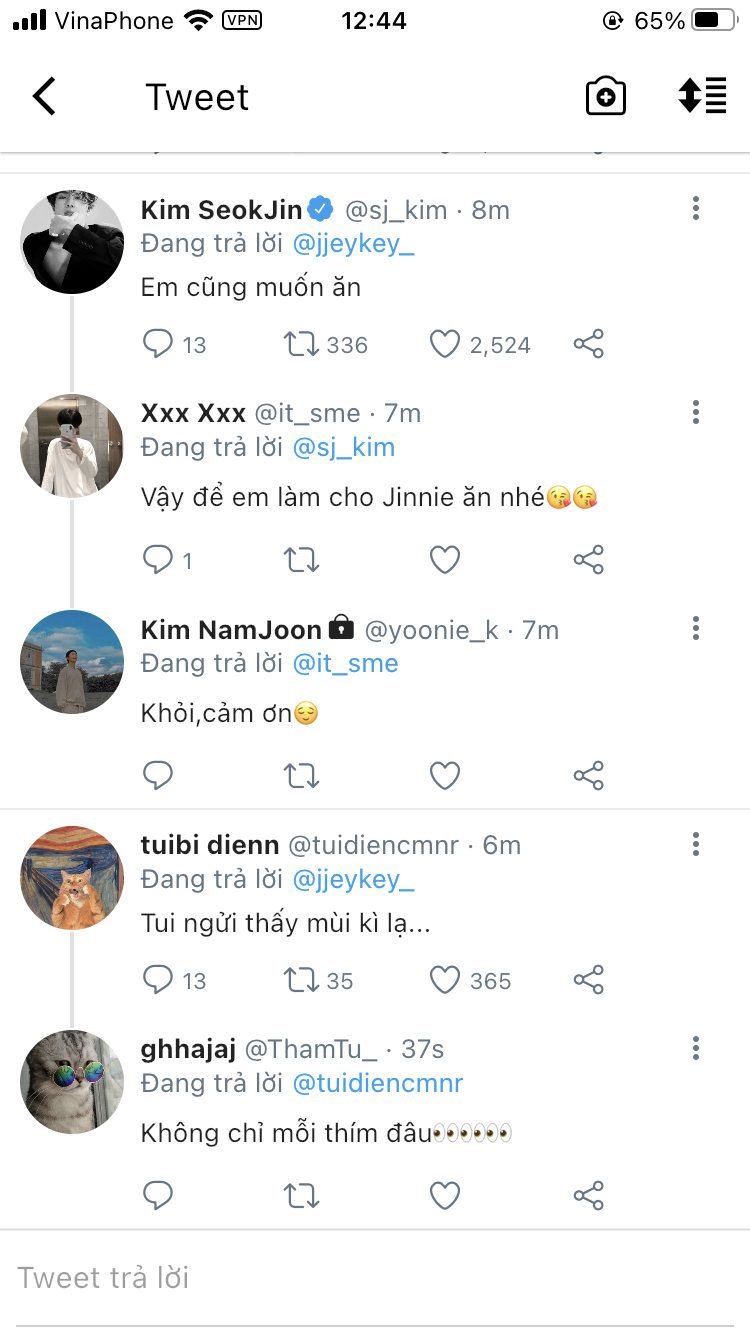Screen dimensions: 750x1334
Task: Tap the back arrow in the header
Action: pyautogui.click(x=44, y=97)
